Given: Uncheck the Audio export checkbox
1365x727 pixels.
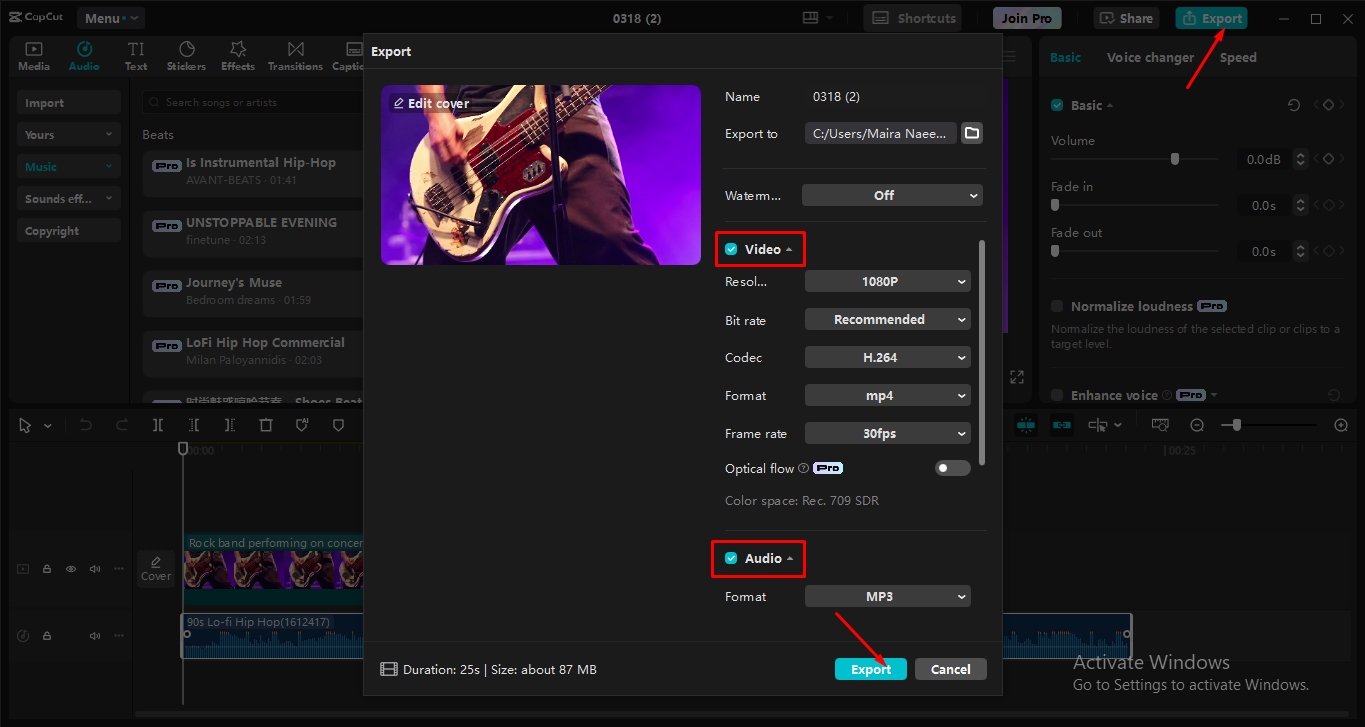Looking at the screenshot, I should [729, 558].
